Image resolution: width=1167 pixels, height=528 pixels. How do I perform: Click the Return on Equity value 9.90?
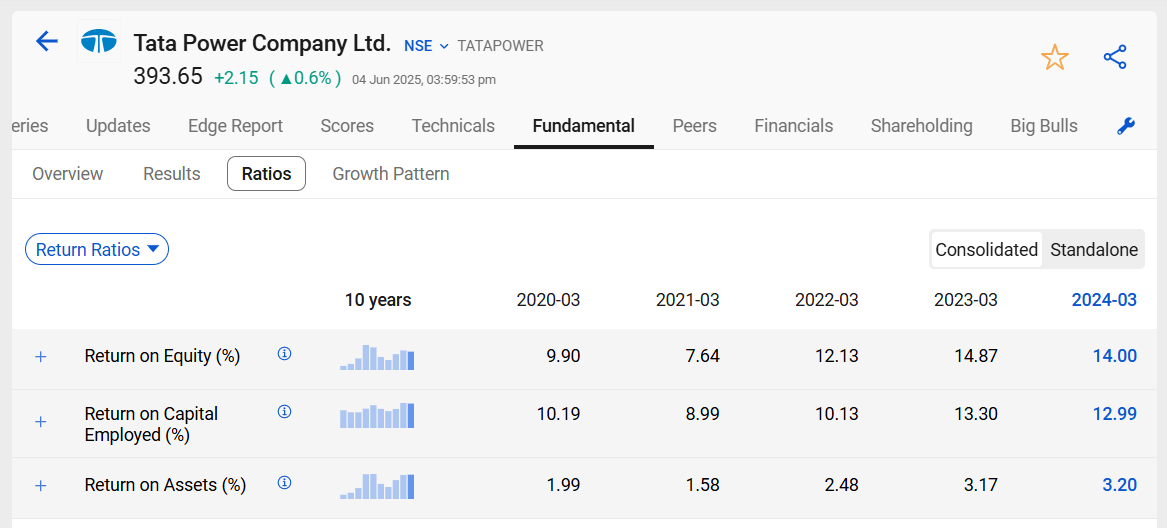[x=563, y=356]
